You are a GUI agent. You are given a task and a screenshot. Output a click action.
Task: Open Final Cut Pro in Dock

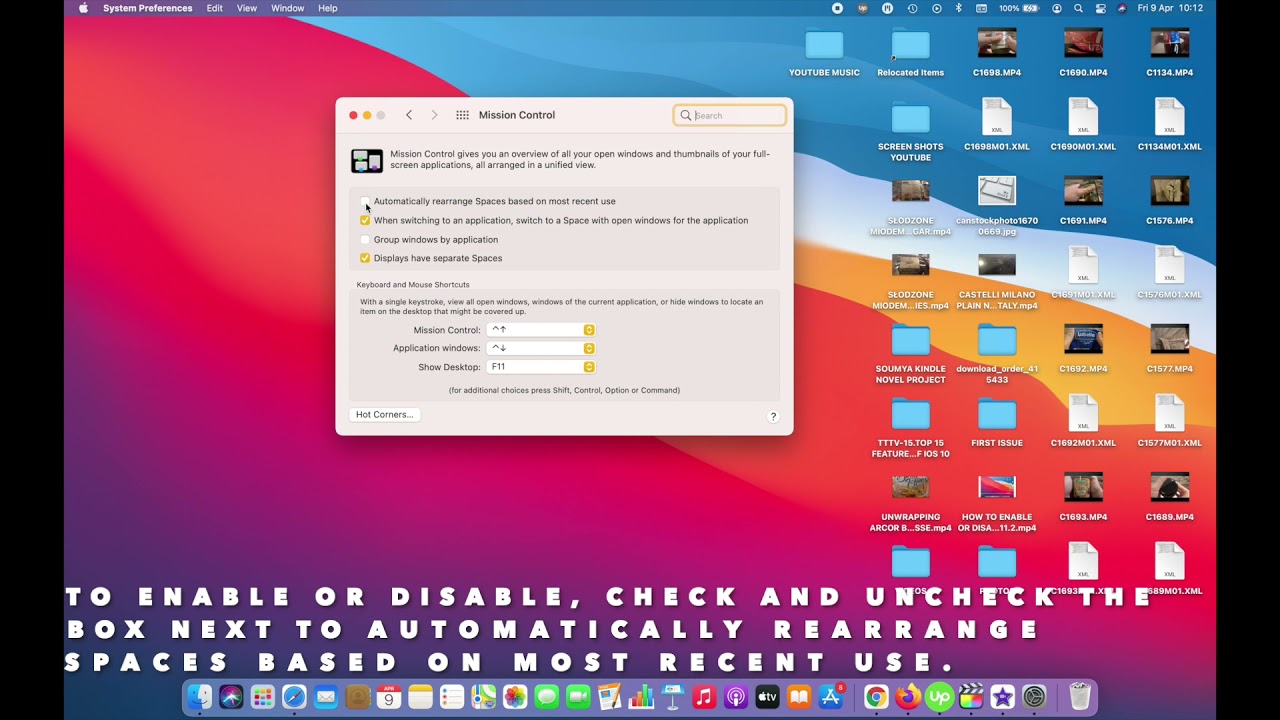971,697
